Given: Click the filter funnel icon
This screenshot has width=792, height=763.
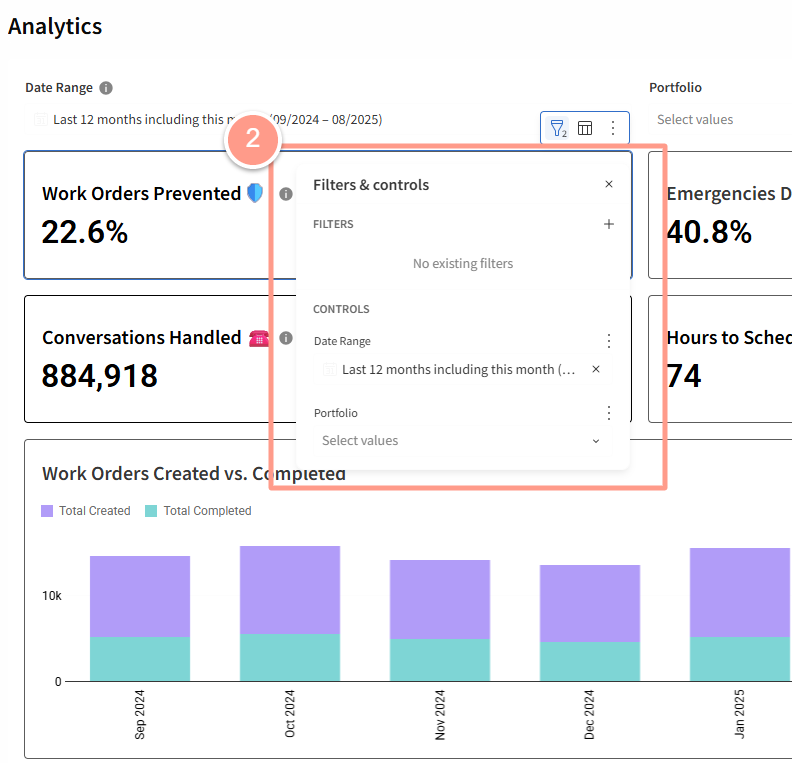Looking at the screenshot, I should click(x=558, y=128).
